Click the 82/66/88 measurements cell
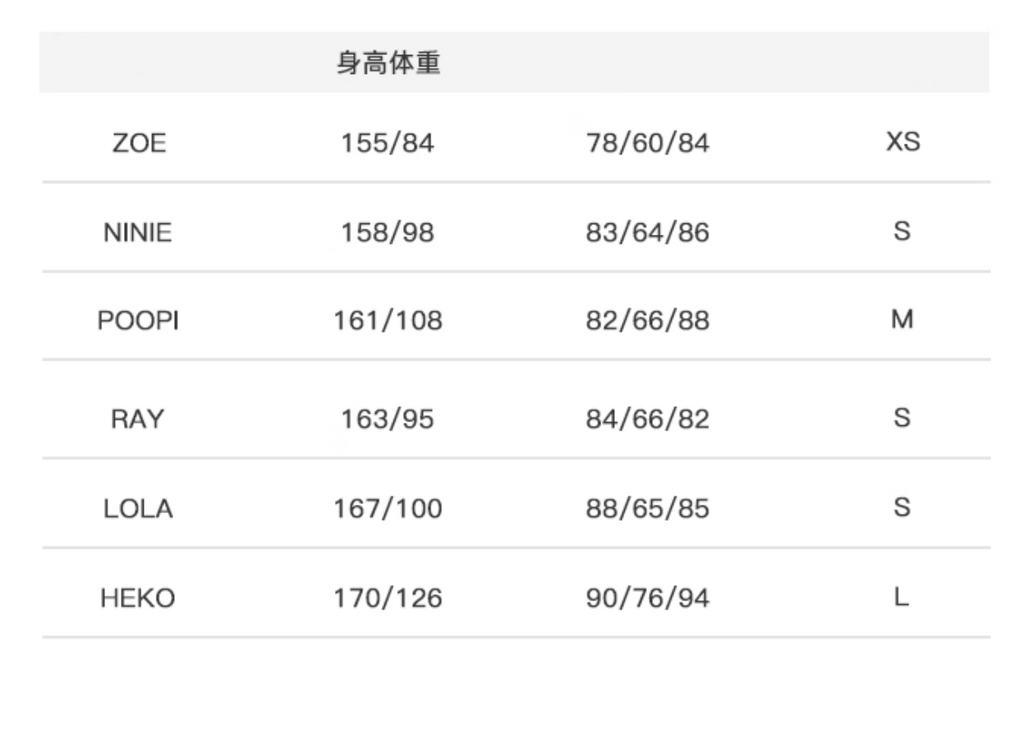The width and height of the screenshot is (1024, 738). tap(647, 322)
